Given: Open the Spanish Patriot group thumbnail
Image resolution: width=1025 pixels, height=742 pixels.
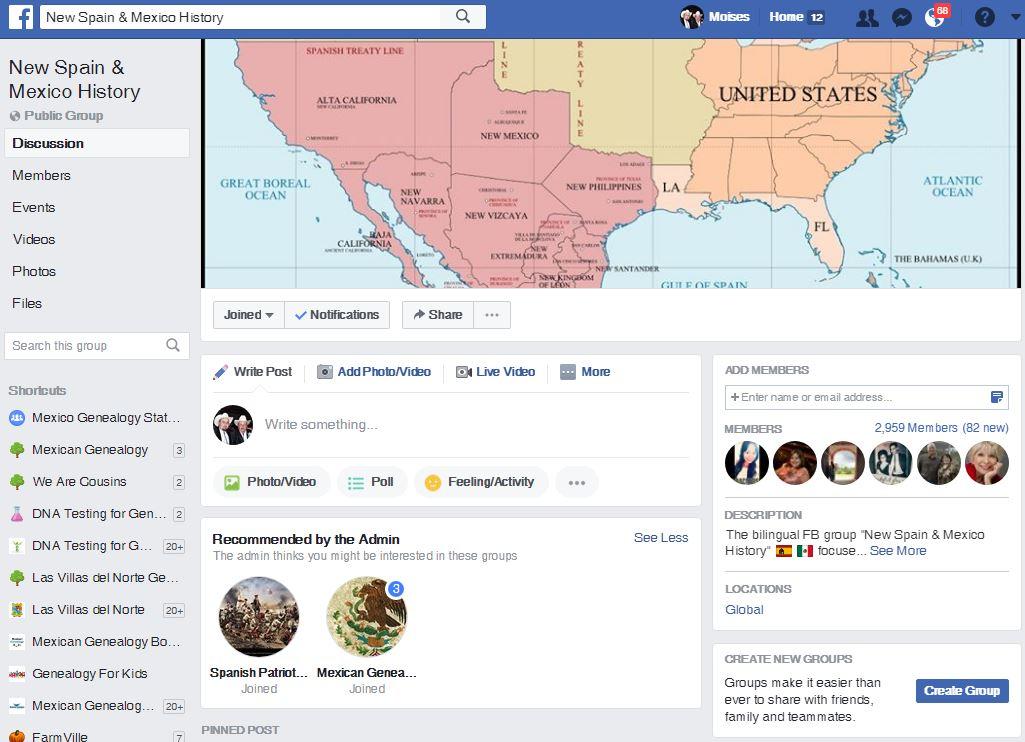Looking at the screenshot, I should coord(259,616).
